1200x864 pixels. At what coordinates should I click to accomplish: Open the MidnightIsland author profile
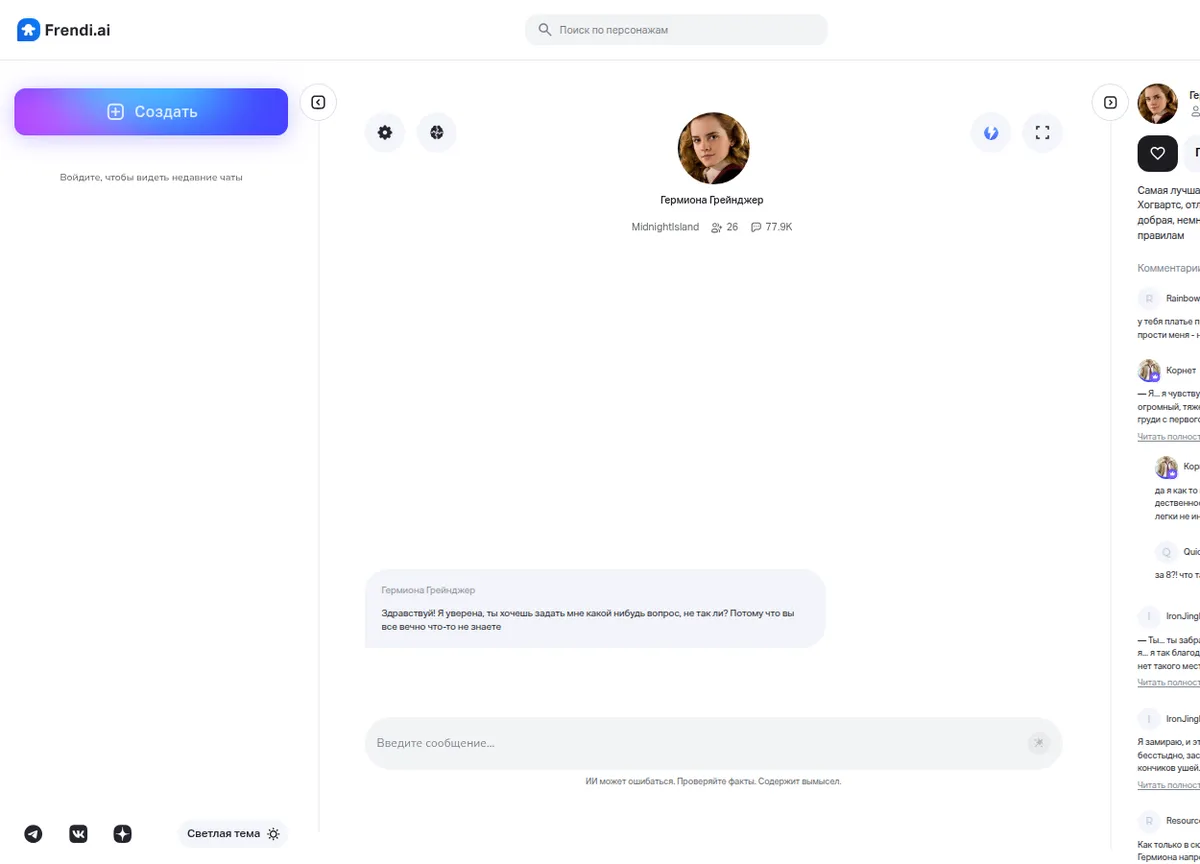pyautogui.click(x=665, y=227)
